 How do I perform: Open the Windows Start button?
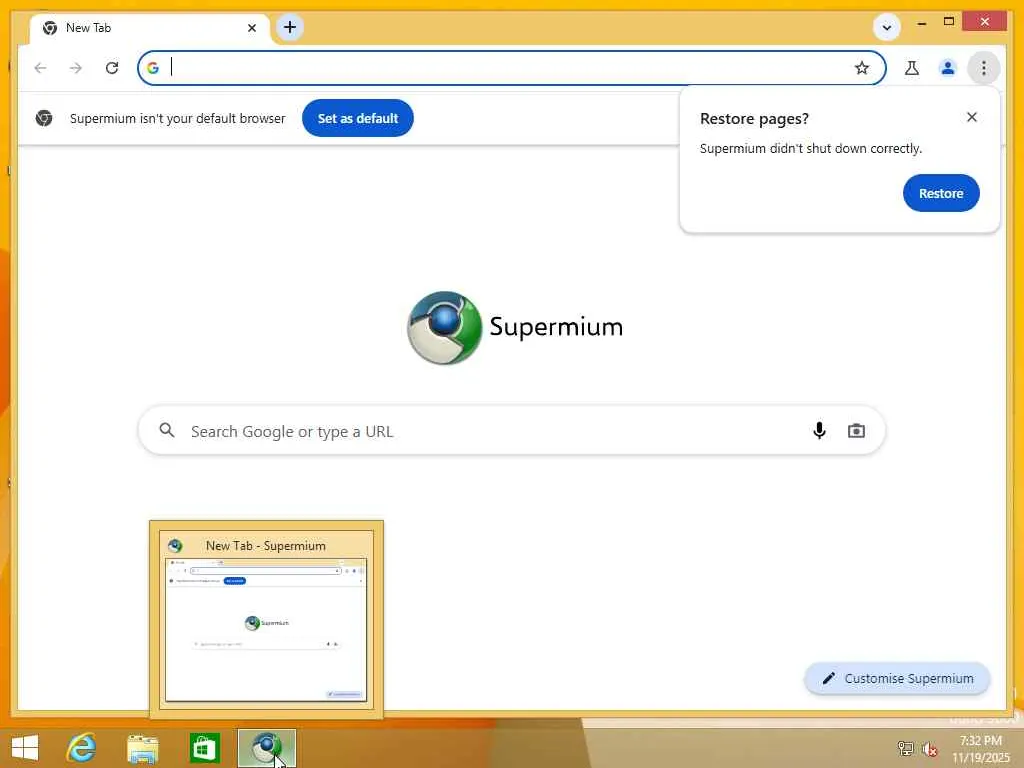click(25, 748)
